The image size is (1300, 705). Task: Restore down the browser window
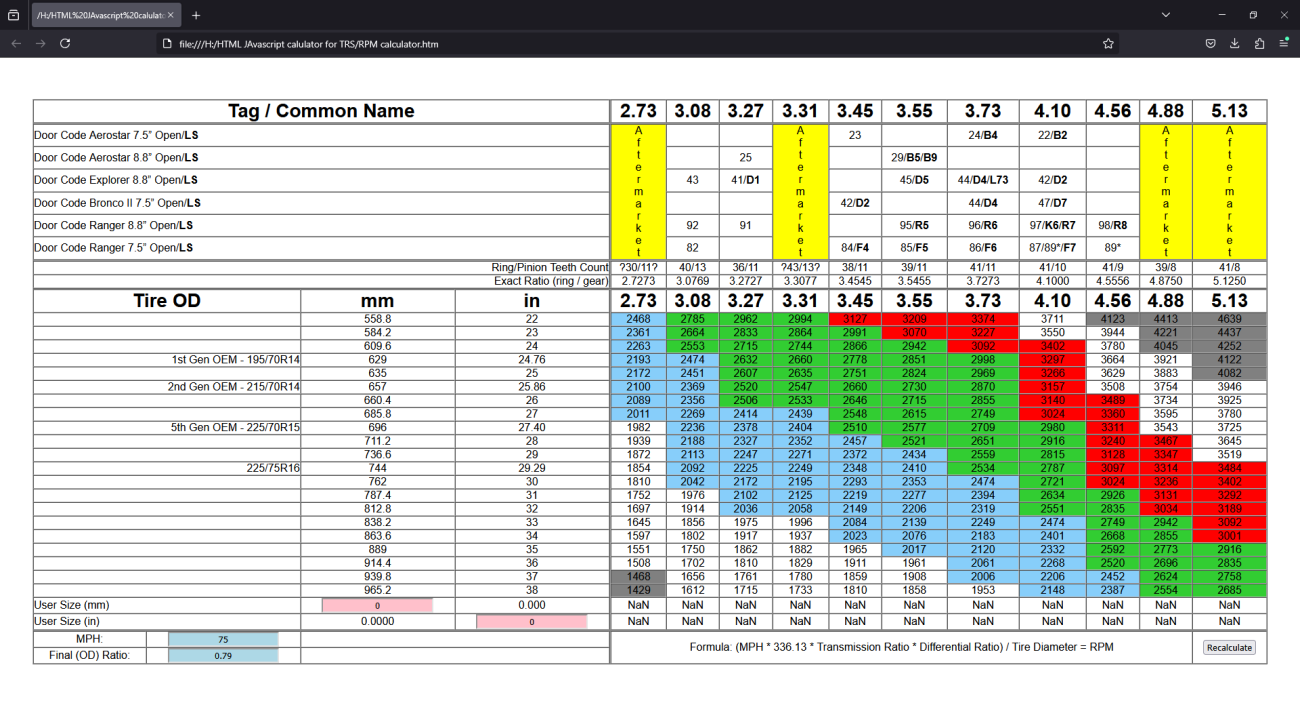pos(1253,15)
